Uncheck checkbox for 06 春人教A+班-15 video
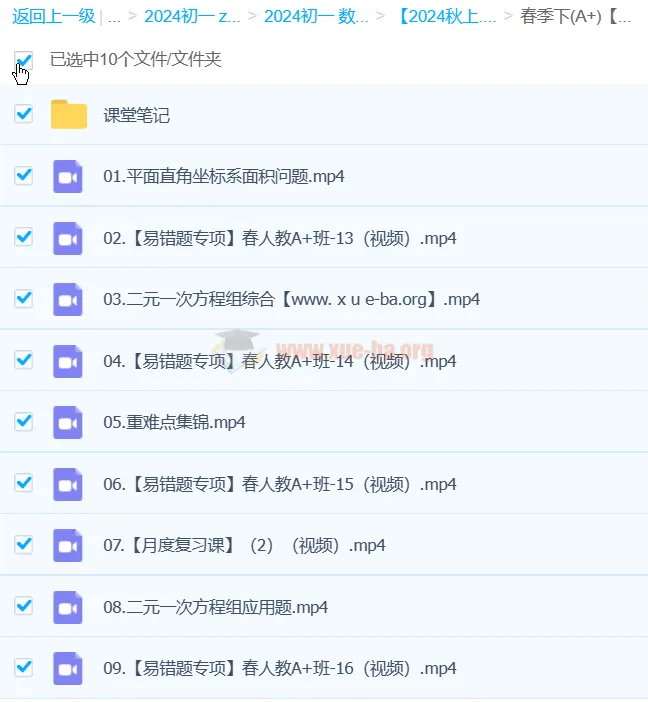This screenshot has width=648, height=702. pos(23,483)
